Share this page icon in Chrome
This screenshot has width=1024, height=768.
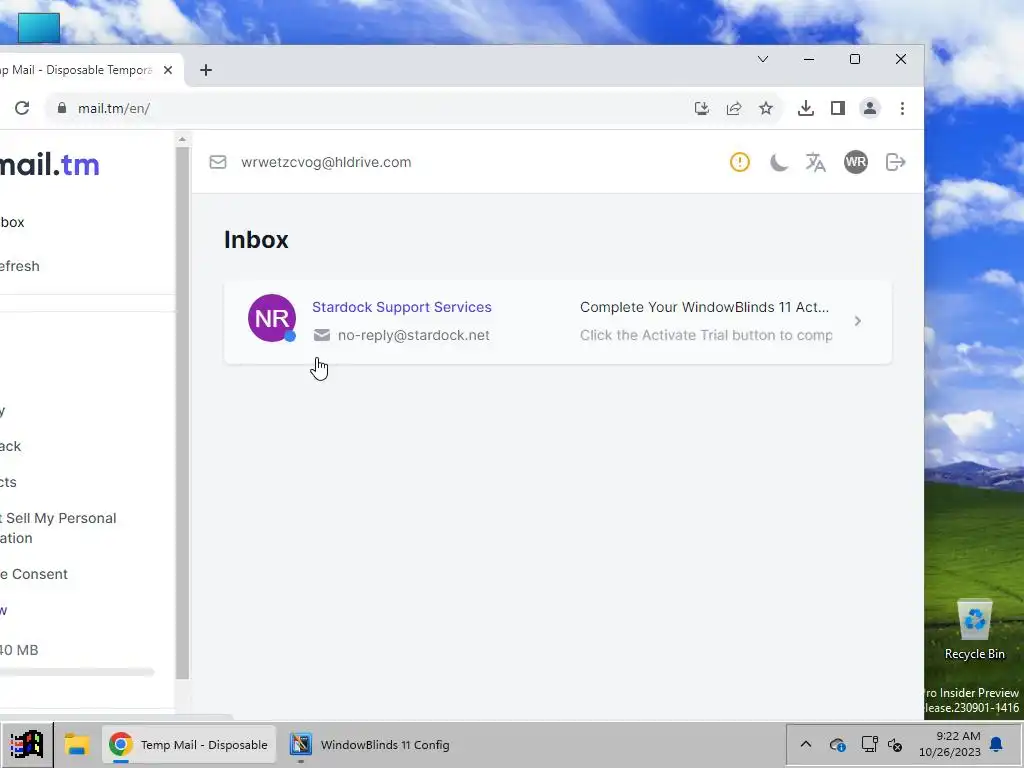[733, 108]
